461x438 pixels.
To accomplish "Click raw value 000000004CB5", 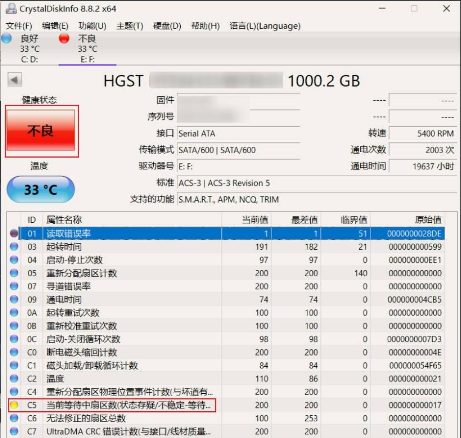I will pos(415,300).
